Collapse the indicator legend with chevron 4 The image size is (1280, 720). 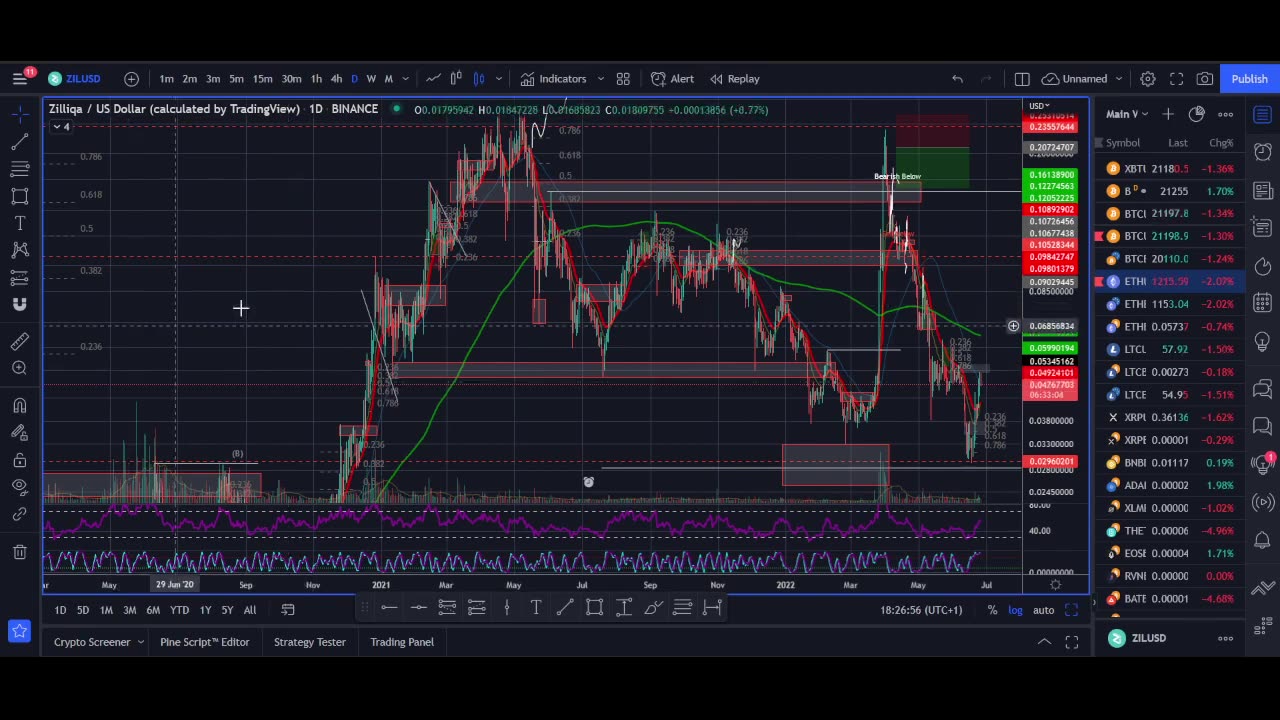tap(61, 127)
